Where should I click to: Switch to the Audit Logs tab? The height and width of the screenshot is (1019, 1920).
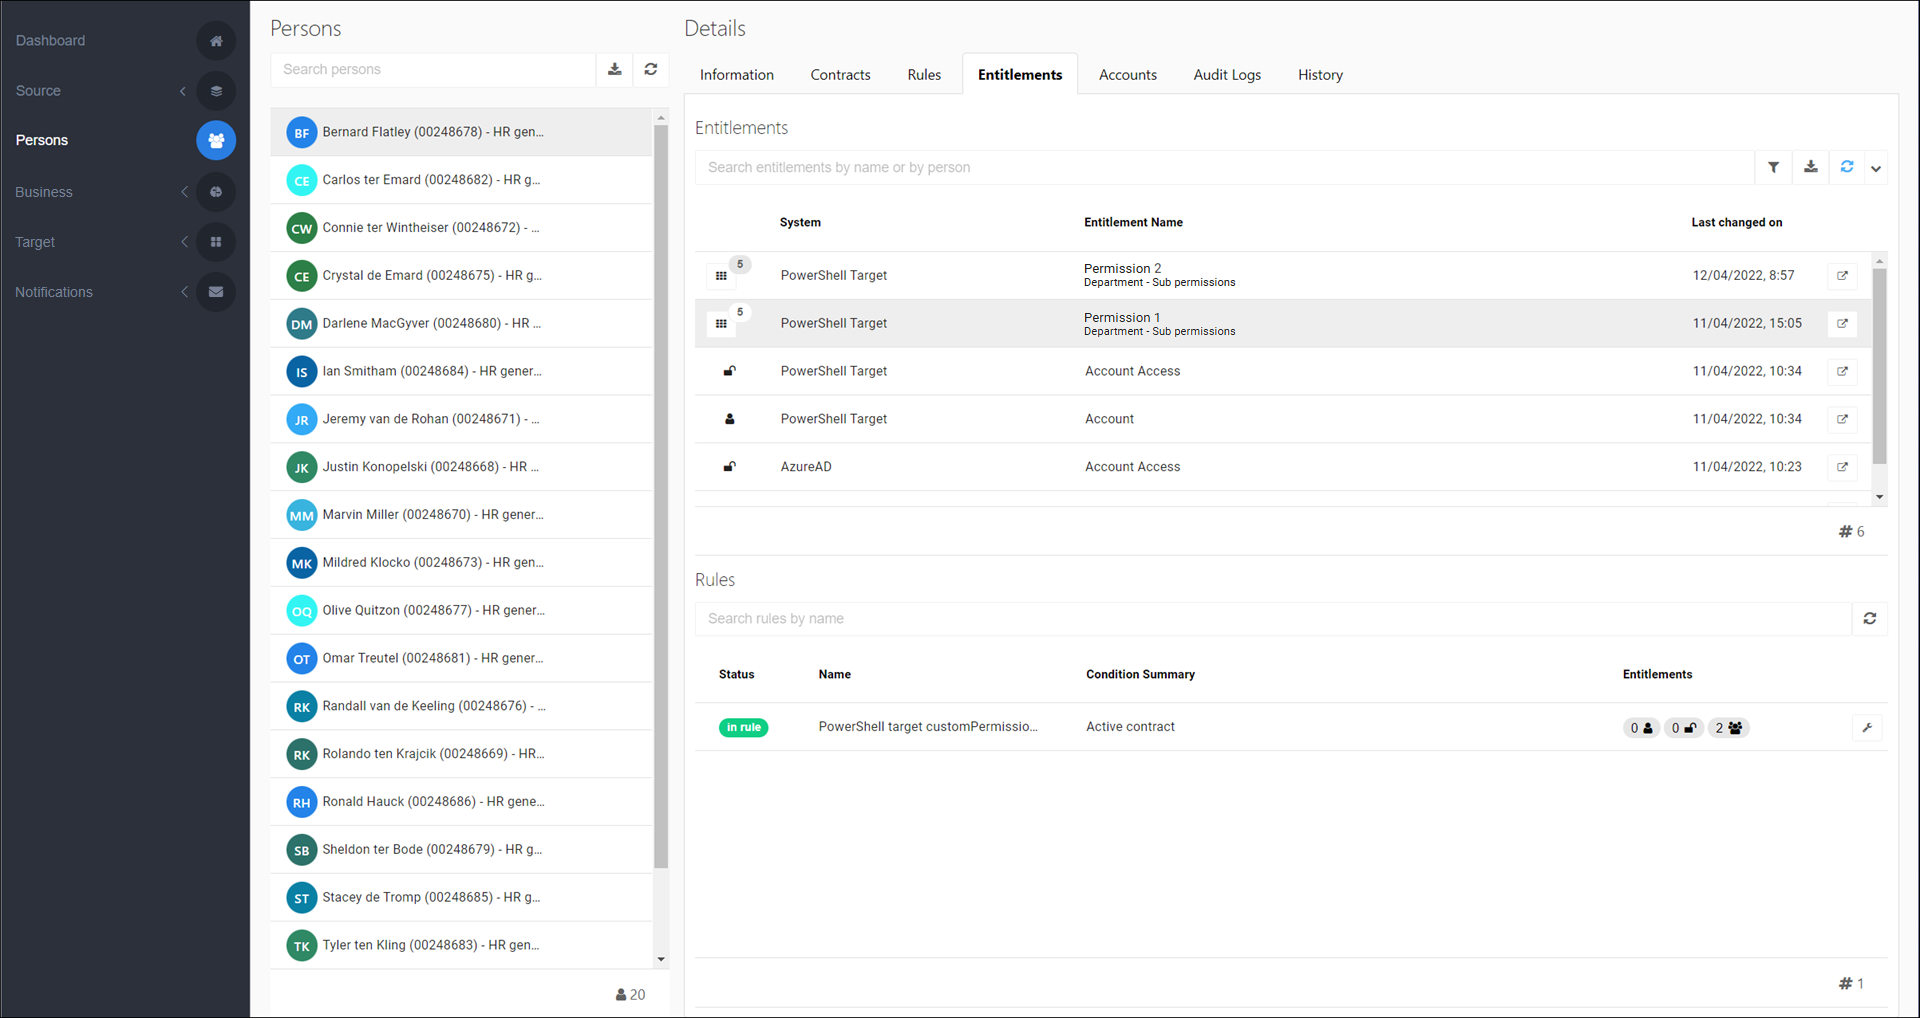pos(1227,75)
